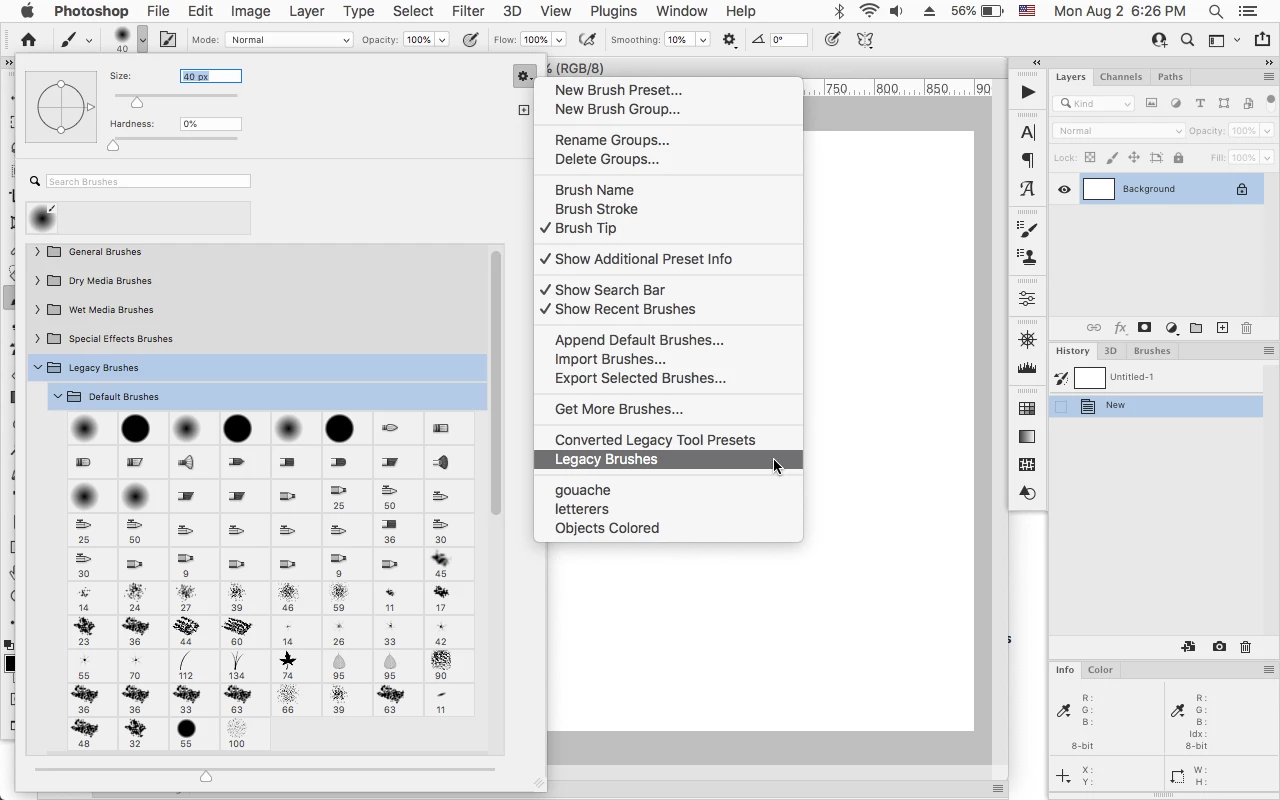1280x800 pixels.
Task: Open the layer Kind filter dropdown
Action: (x=1095, y=103)
